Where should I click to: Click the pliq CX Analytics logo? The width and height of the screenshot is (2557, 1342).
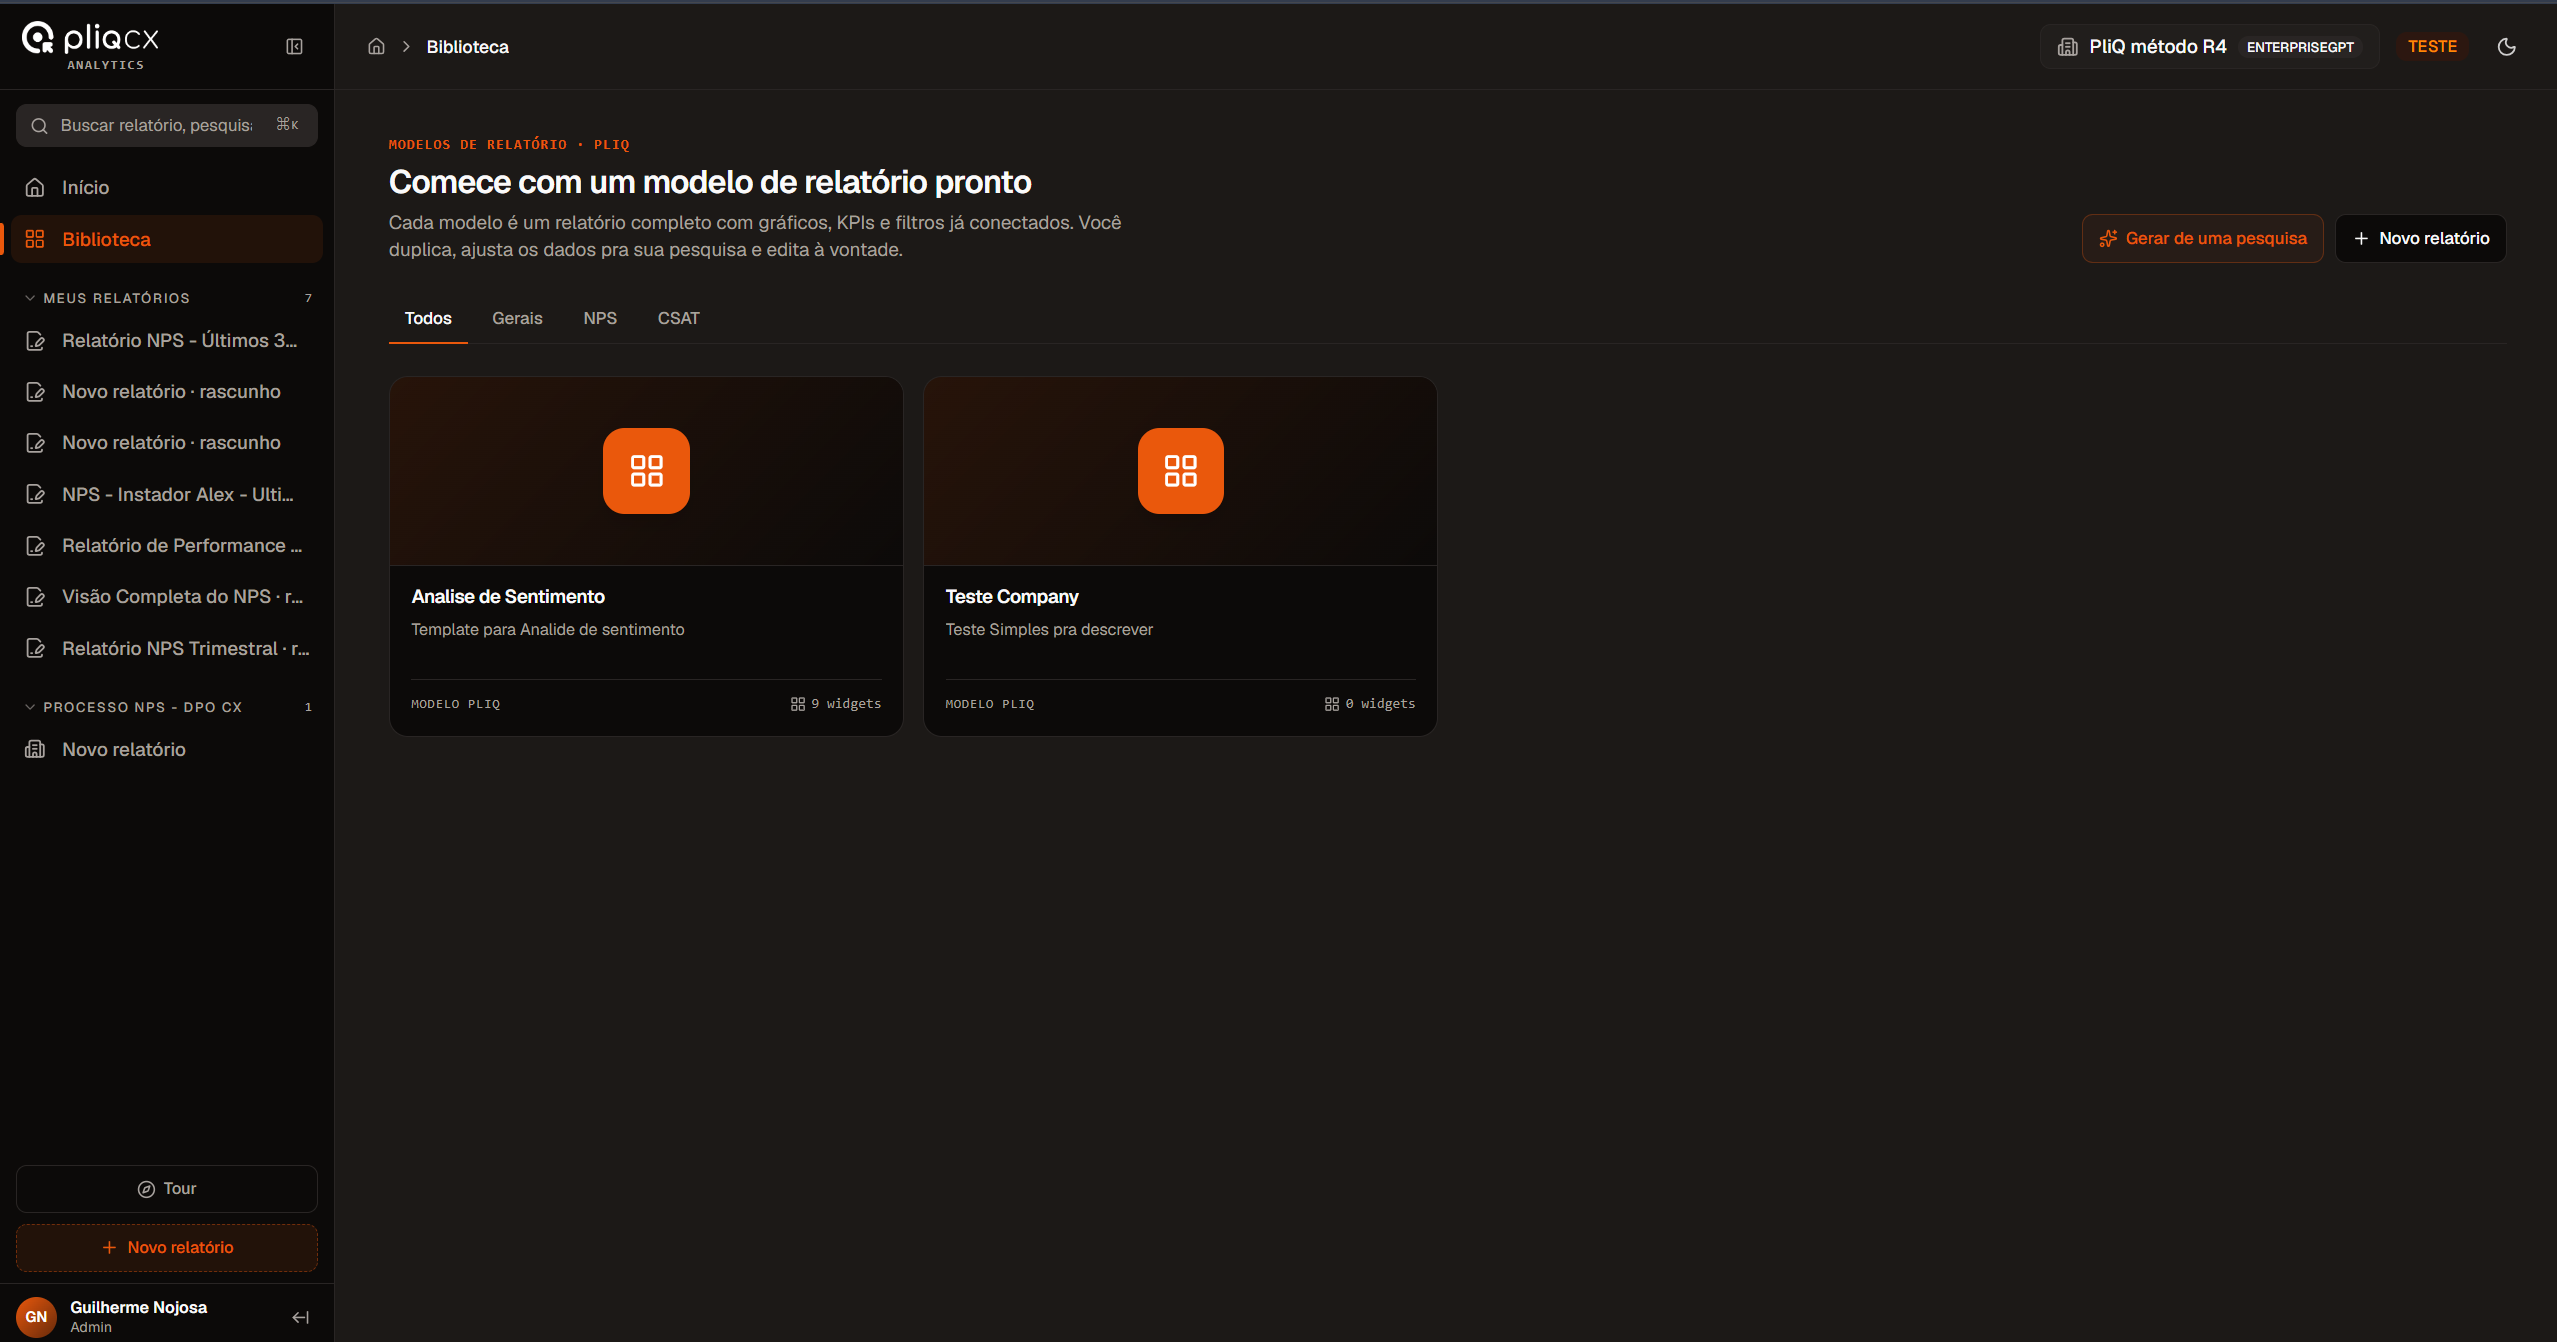click(91, 45)
